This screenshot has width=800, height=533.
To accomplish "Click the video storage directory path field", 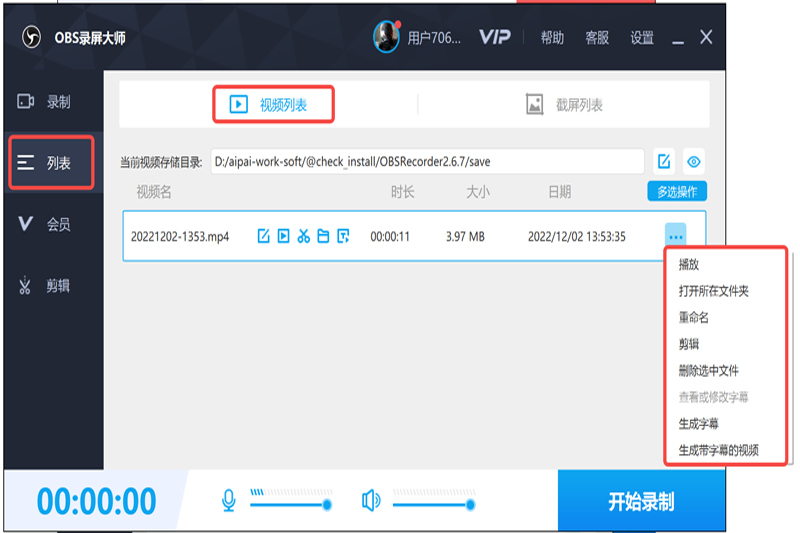I will 427,162.
